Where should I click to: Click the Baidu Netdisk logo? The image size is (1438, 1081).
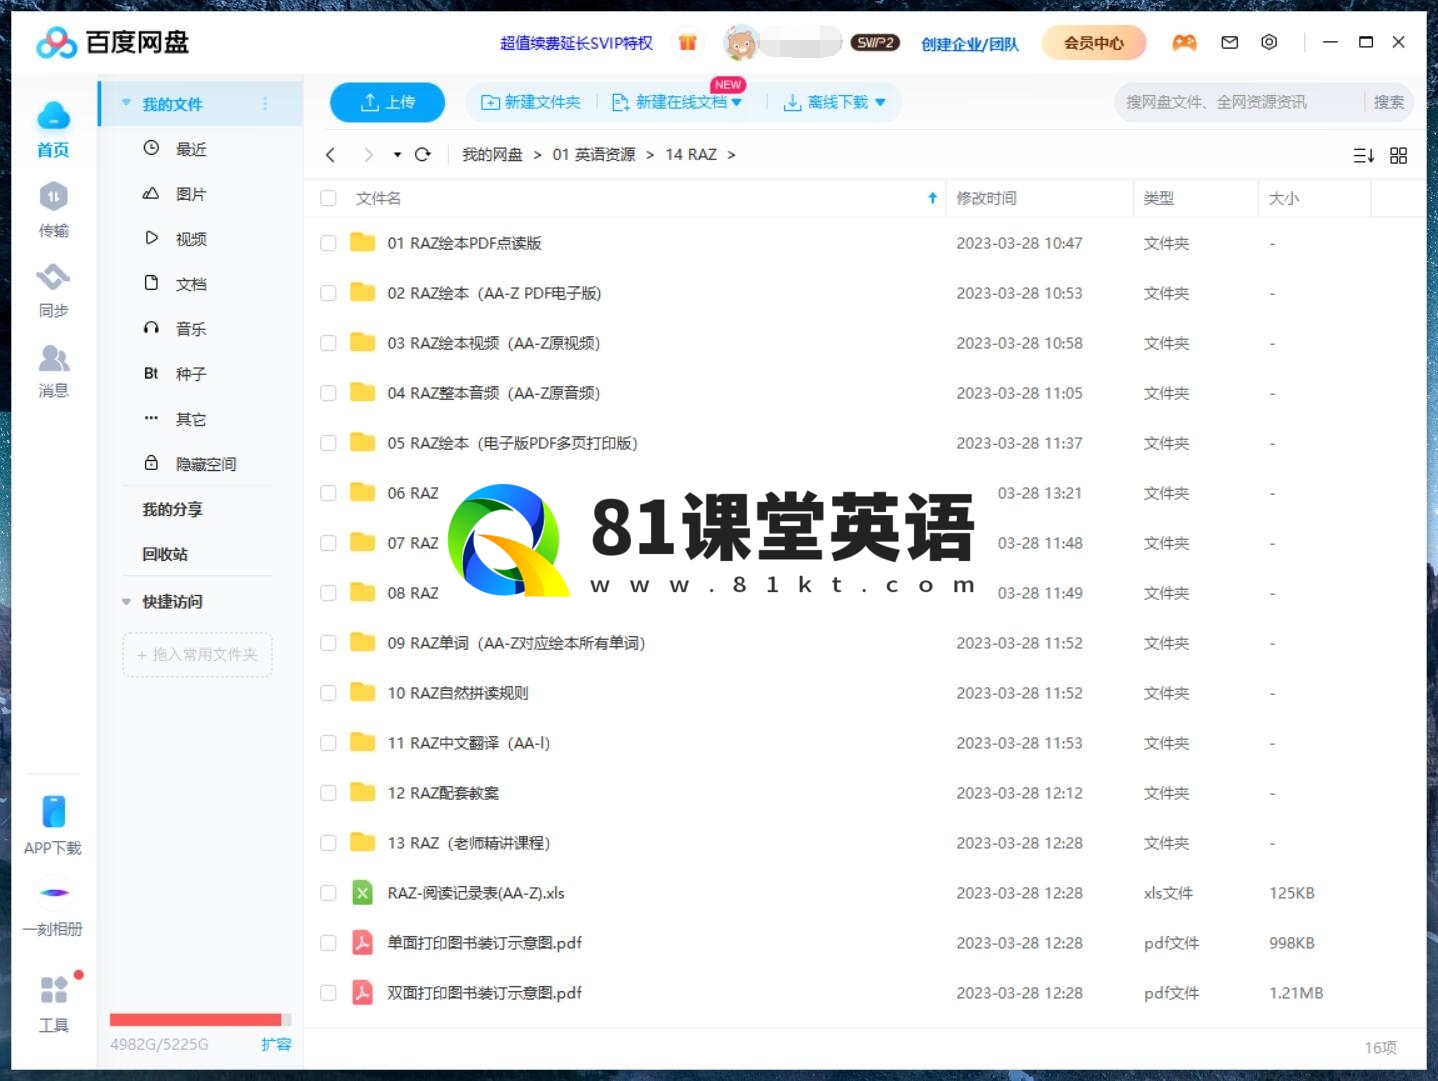112,42
